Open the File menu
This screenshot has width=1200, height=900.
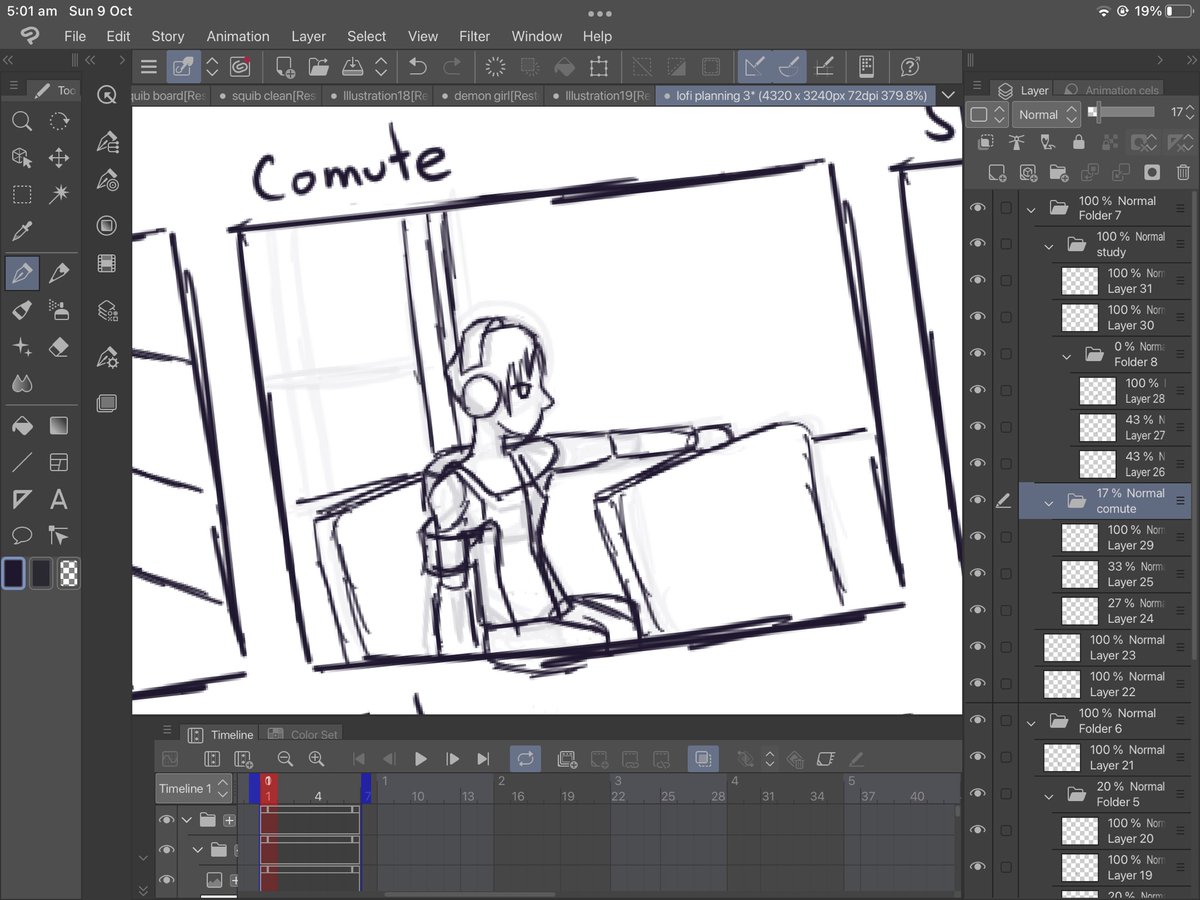click(75, 36)
